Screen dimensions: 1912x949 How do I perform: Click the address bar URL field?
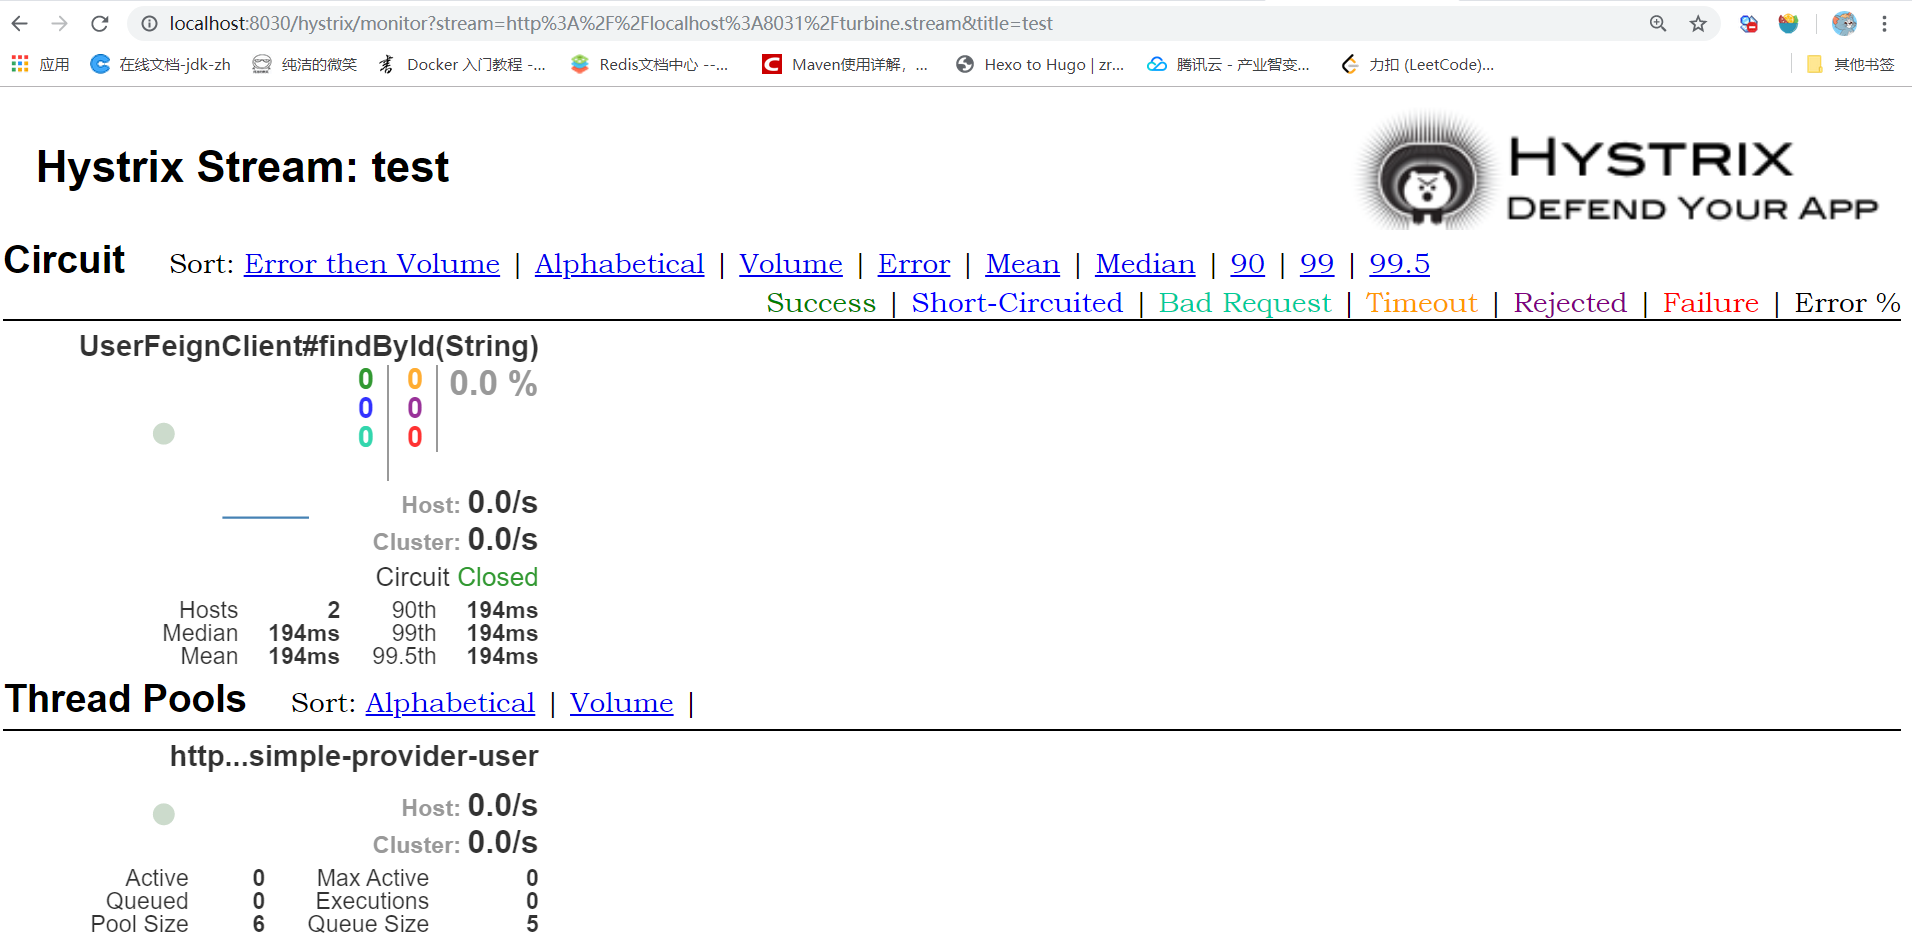point(800,23)
